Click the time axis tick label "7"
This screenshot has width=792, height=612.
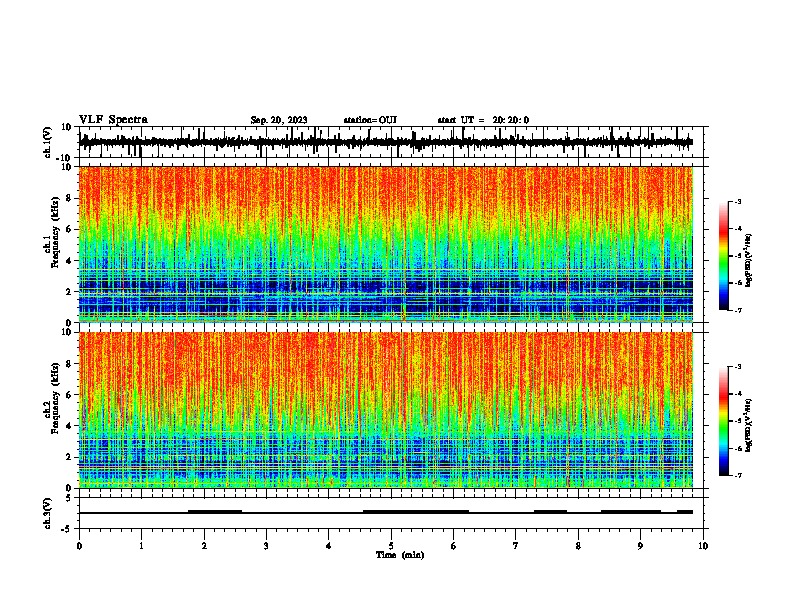tap(516, 546)
